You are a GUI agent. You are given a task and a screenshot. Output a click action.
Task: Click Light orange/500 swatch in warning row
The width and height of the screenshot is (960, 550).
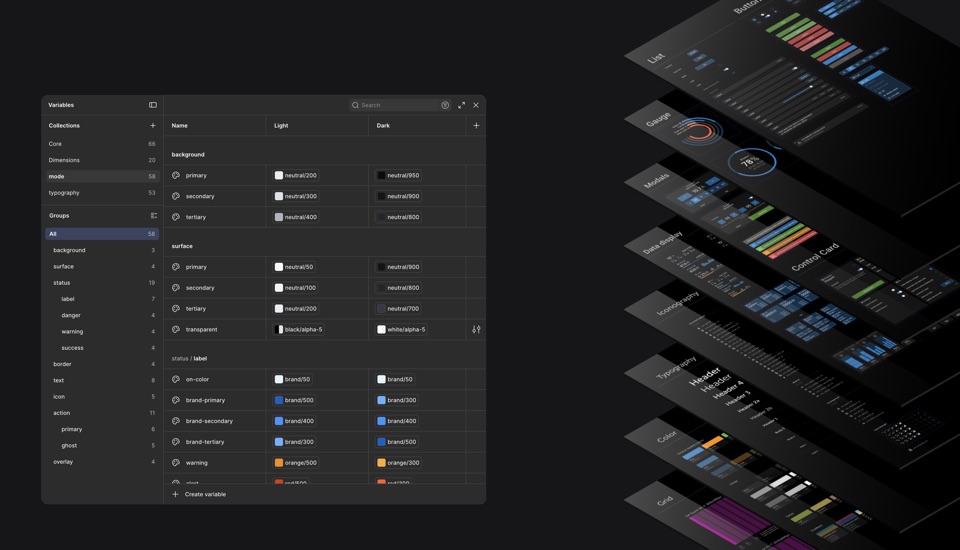(x=279, y=462)
